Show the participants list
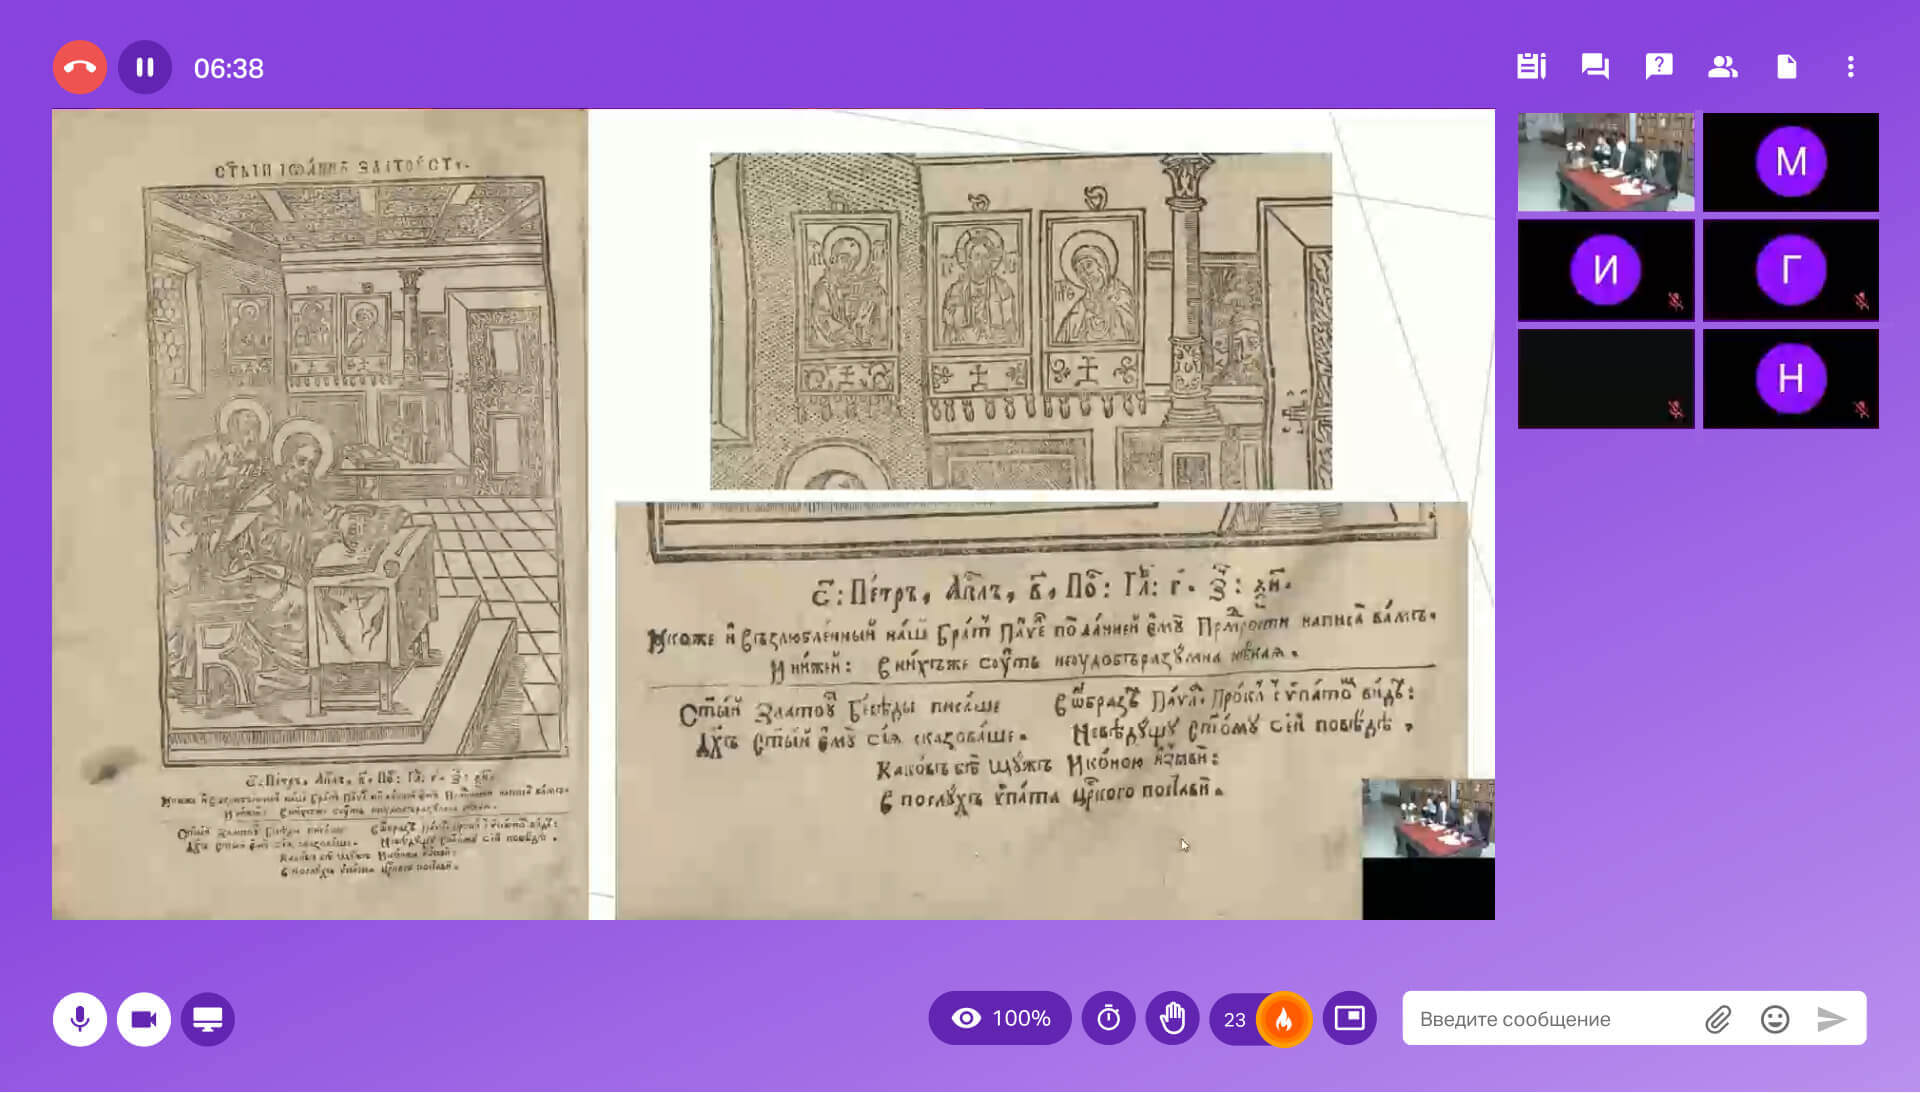Screen dimensions: 1920x1093 (x=1722, y=67)
